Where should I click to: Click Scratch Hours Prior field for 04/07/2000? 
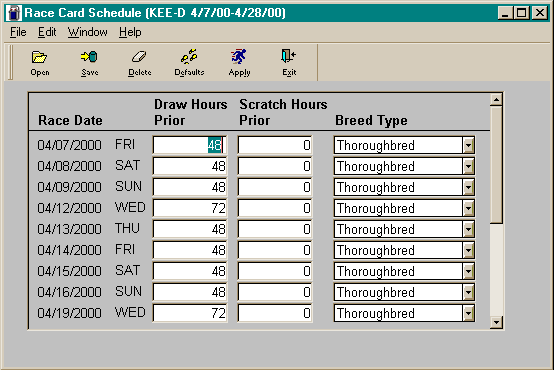(x=275, y=145)
